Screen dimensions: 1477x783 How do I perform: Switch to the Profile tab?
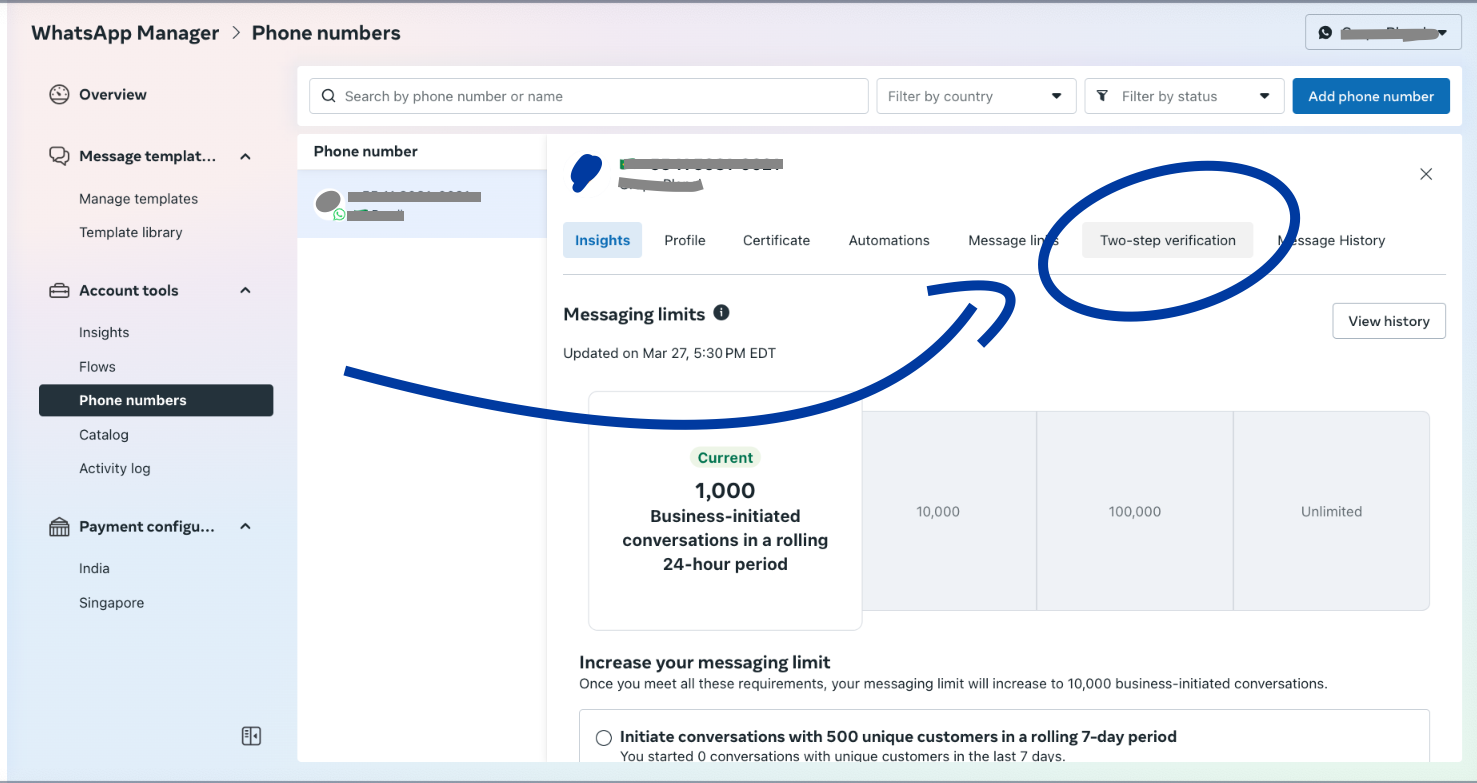coord(685,240)
